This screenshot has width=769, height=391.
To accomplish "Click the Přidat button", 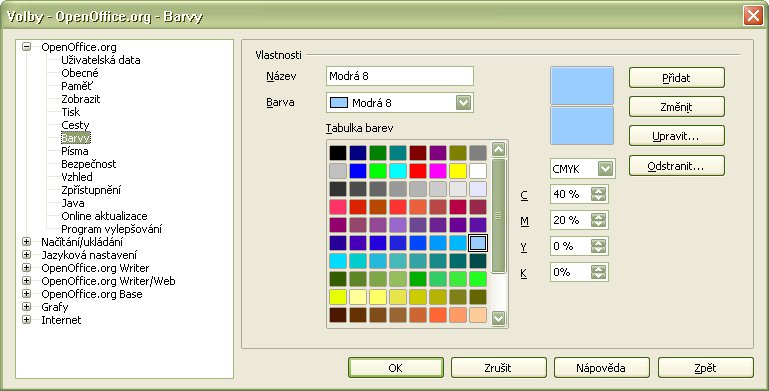I will point(676,78).
